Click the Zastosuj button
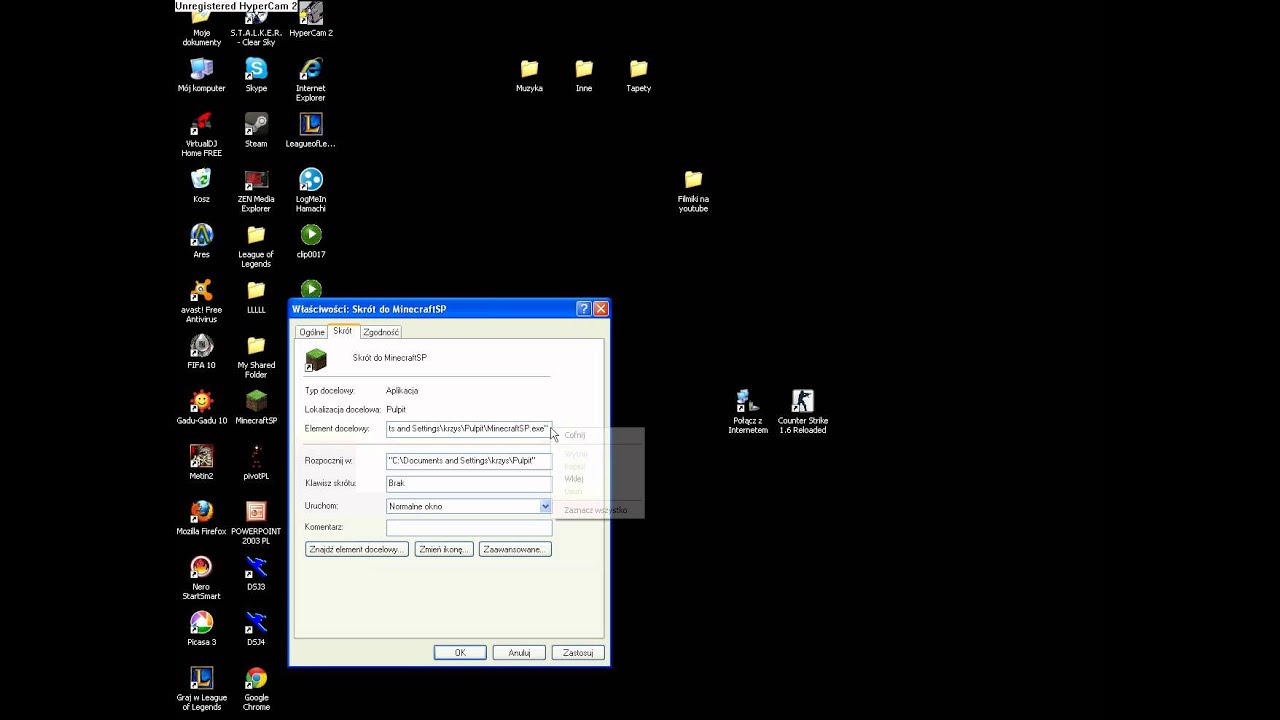 pos(578,653)
